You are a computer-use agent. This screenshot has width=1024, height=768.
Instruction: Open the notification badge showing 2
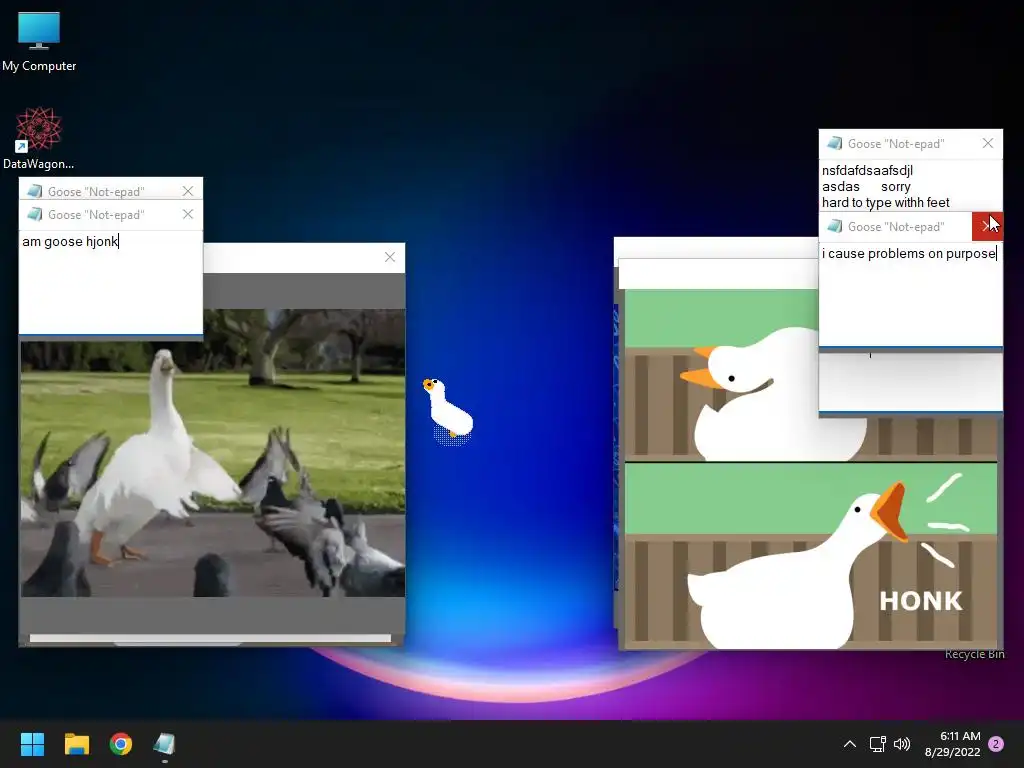pos(996,744)
